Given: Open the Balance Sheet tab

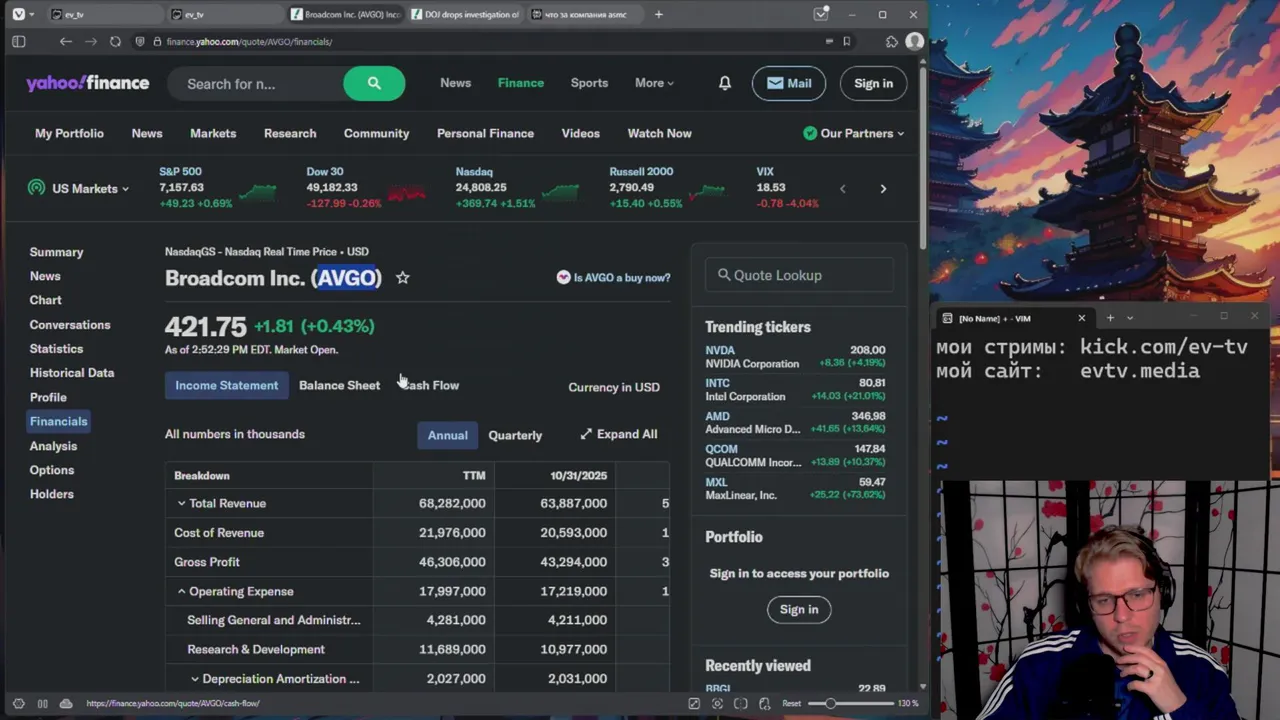Looking at the screenshot, I should click(339, 385).
